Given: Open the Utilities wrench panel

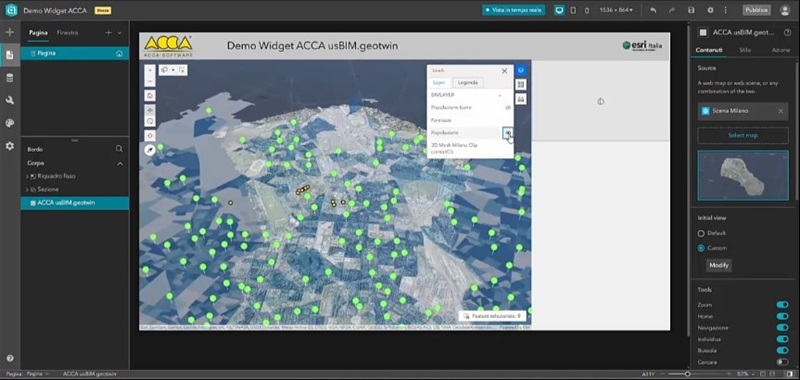Looking at the screenshot, I should (10, 100).
